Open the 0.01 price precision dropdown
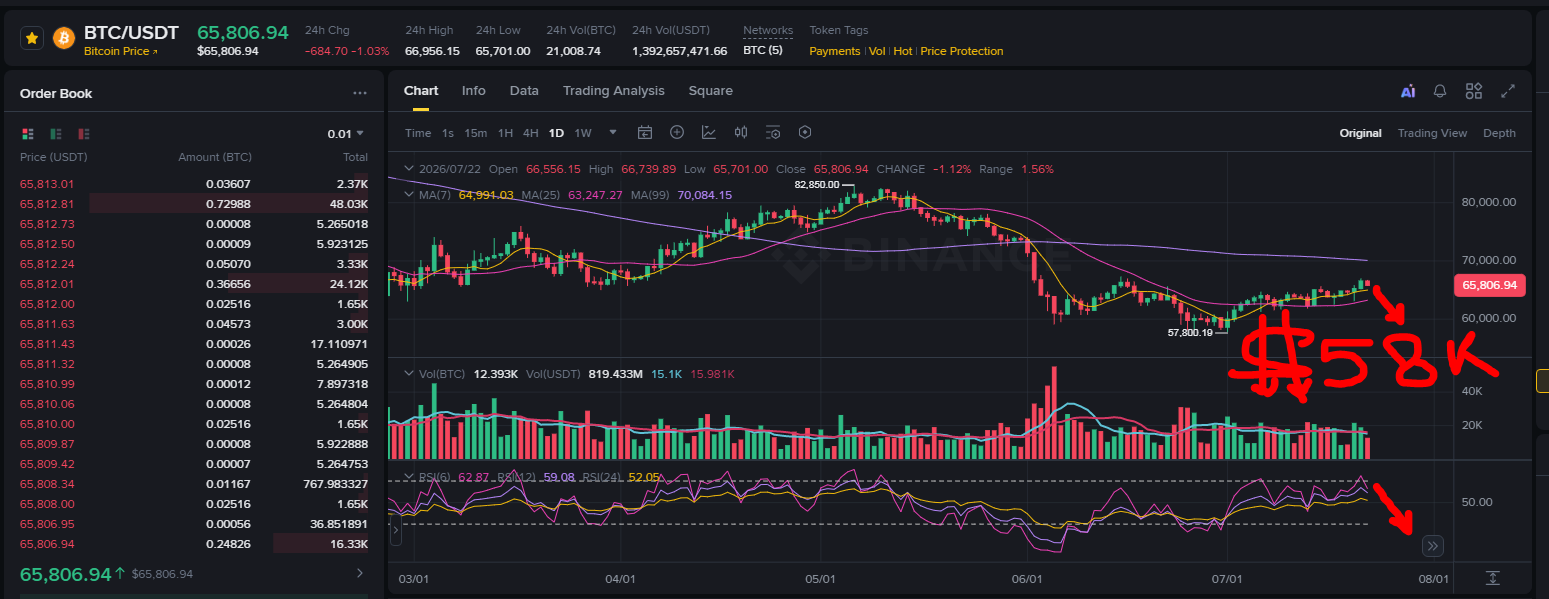The image size is (1549, 599). [x=346, y=133]
